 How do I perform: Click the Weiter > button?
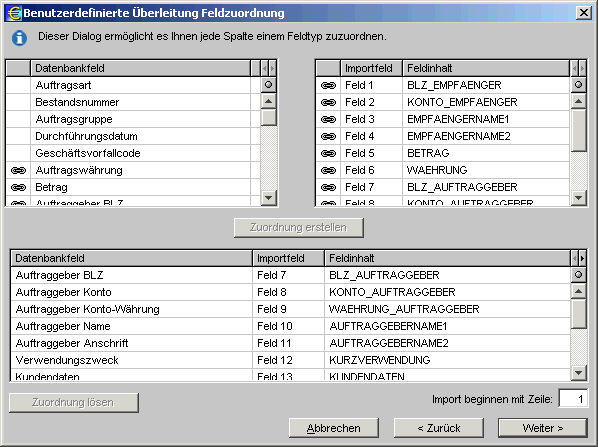click(x=543, y=428)
